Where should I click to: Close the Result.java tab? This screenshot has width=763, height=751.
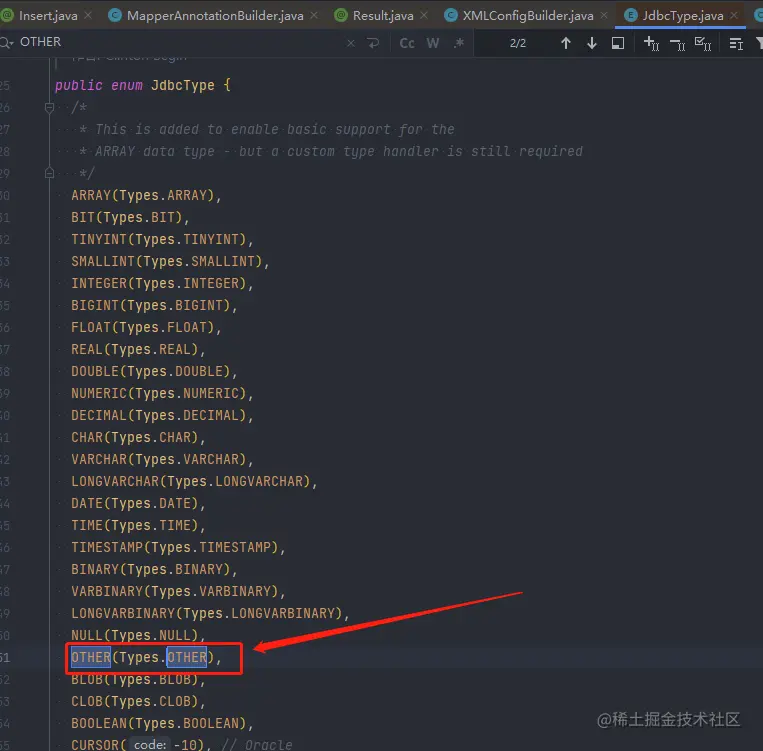coord(424,16)
